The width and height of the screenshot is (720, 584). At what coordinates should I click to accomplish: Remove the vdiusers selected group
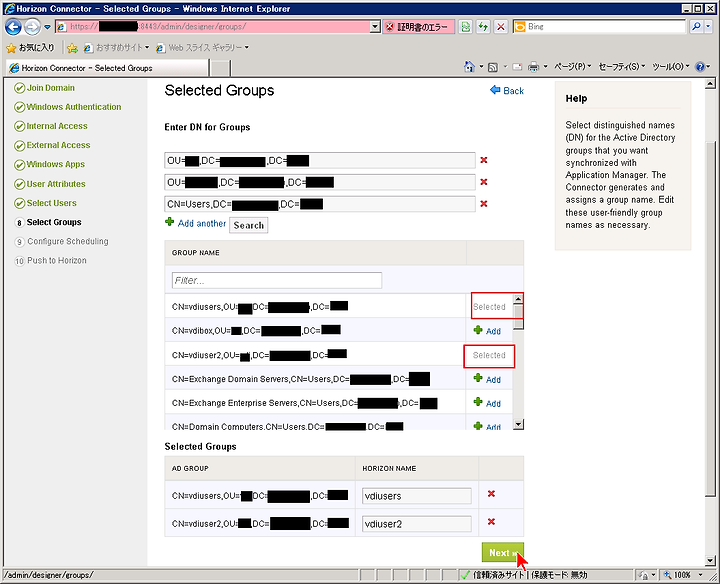[x=491, y=494]
